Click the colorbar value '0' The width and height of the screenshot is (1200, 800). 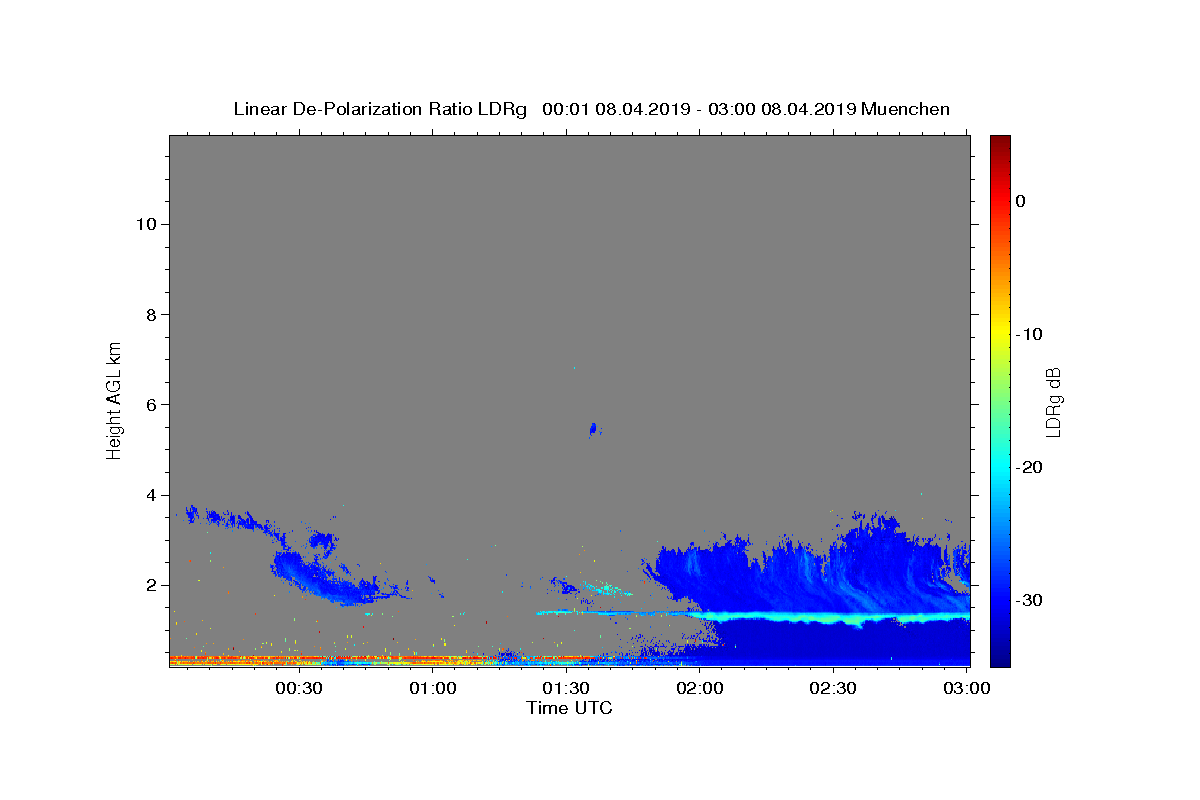pos(1020,201)
